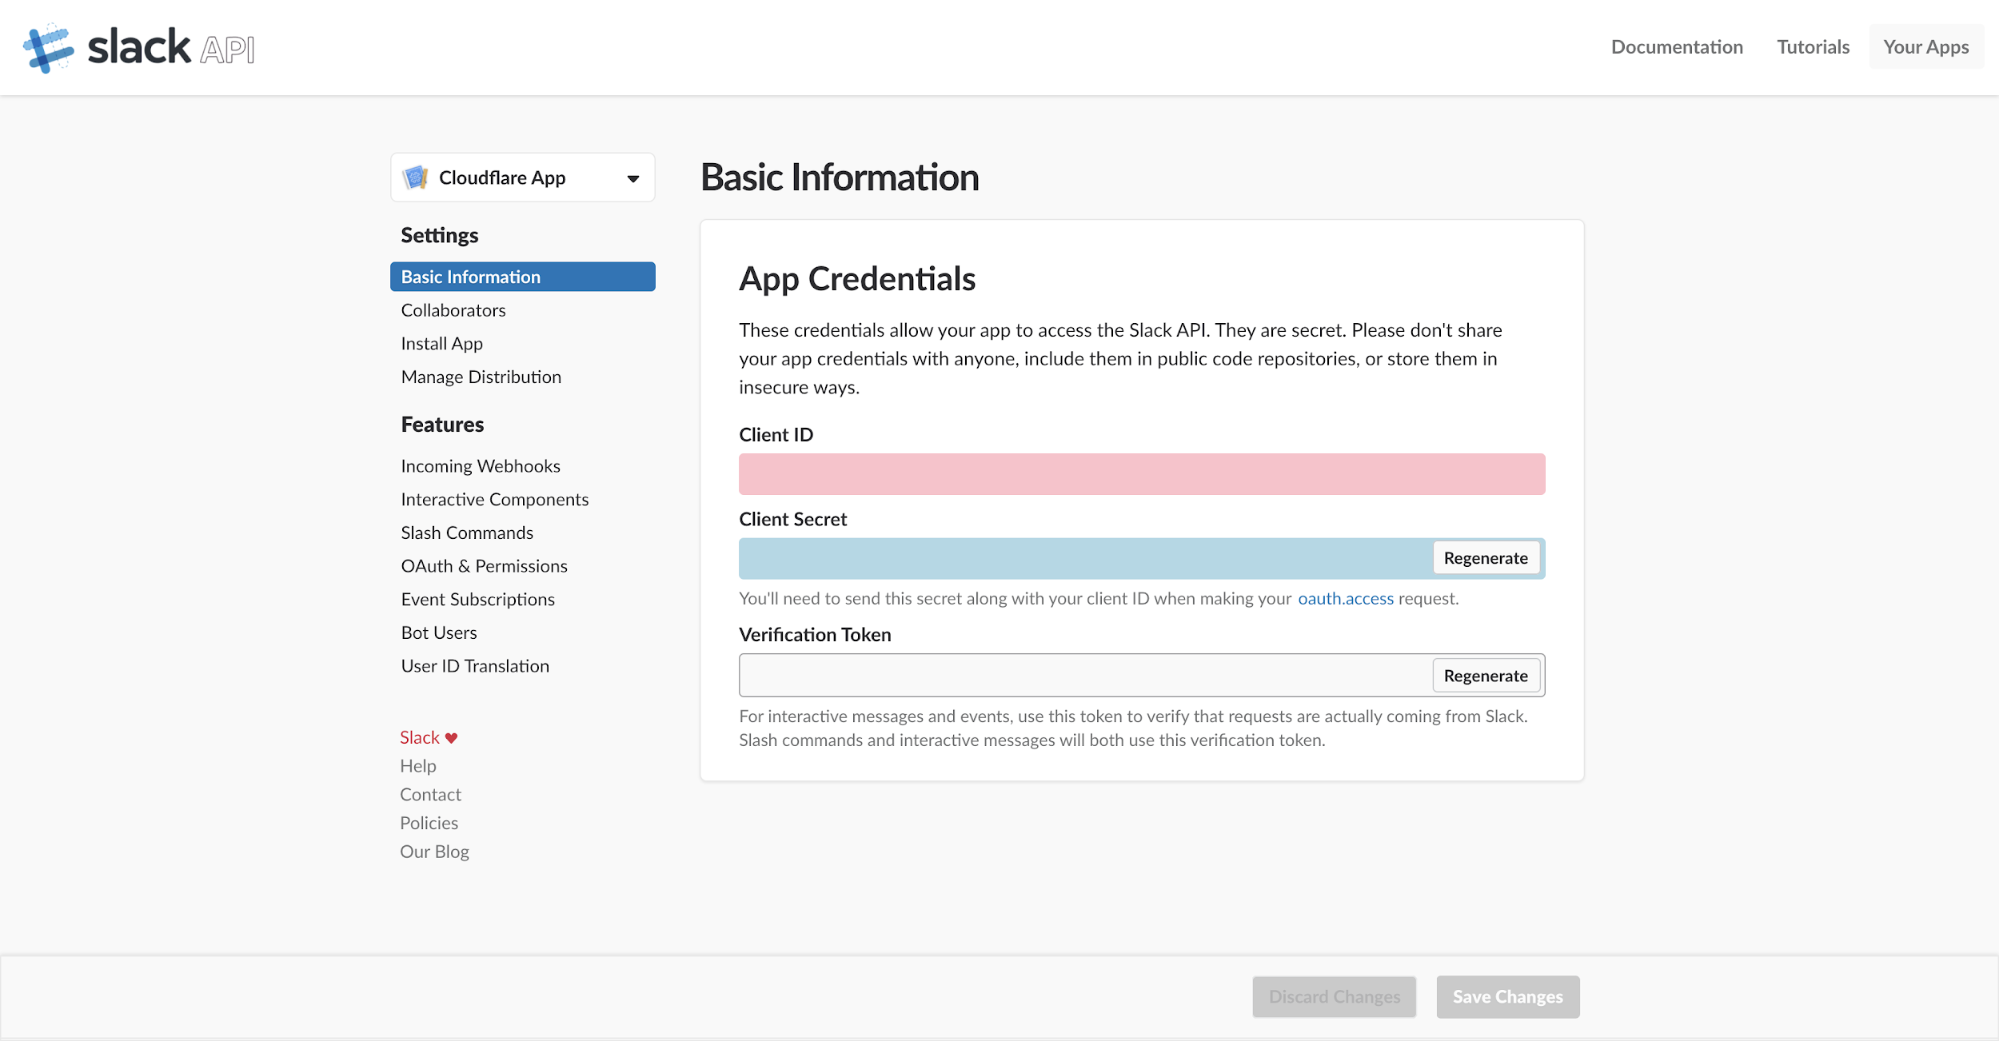Click the Client ID label
Image resolution: width=1999 pixels, height=1042 pixels.
tap(776, 435)
